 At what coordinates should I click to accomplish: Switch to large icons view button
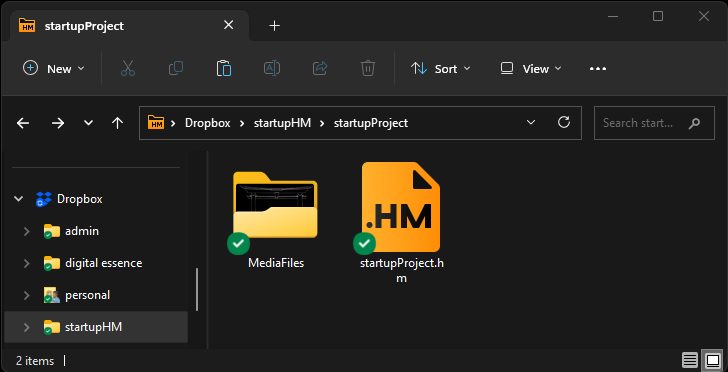(712, 360)
